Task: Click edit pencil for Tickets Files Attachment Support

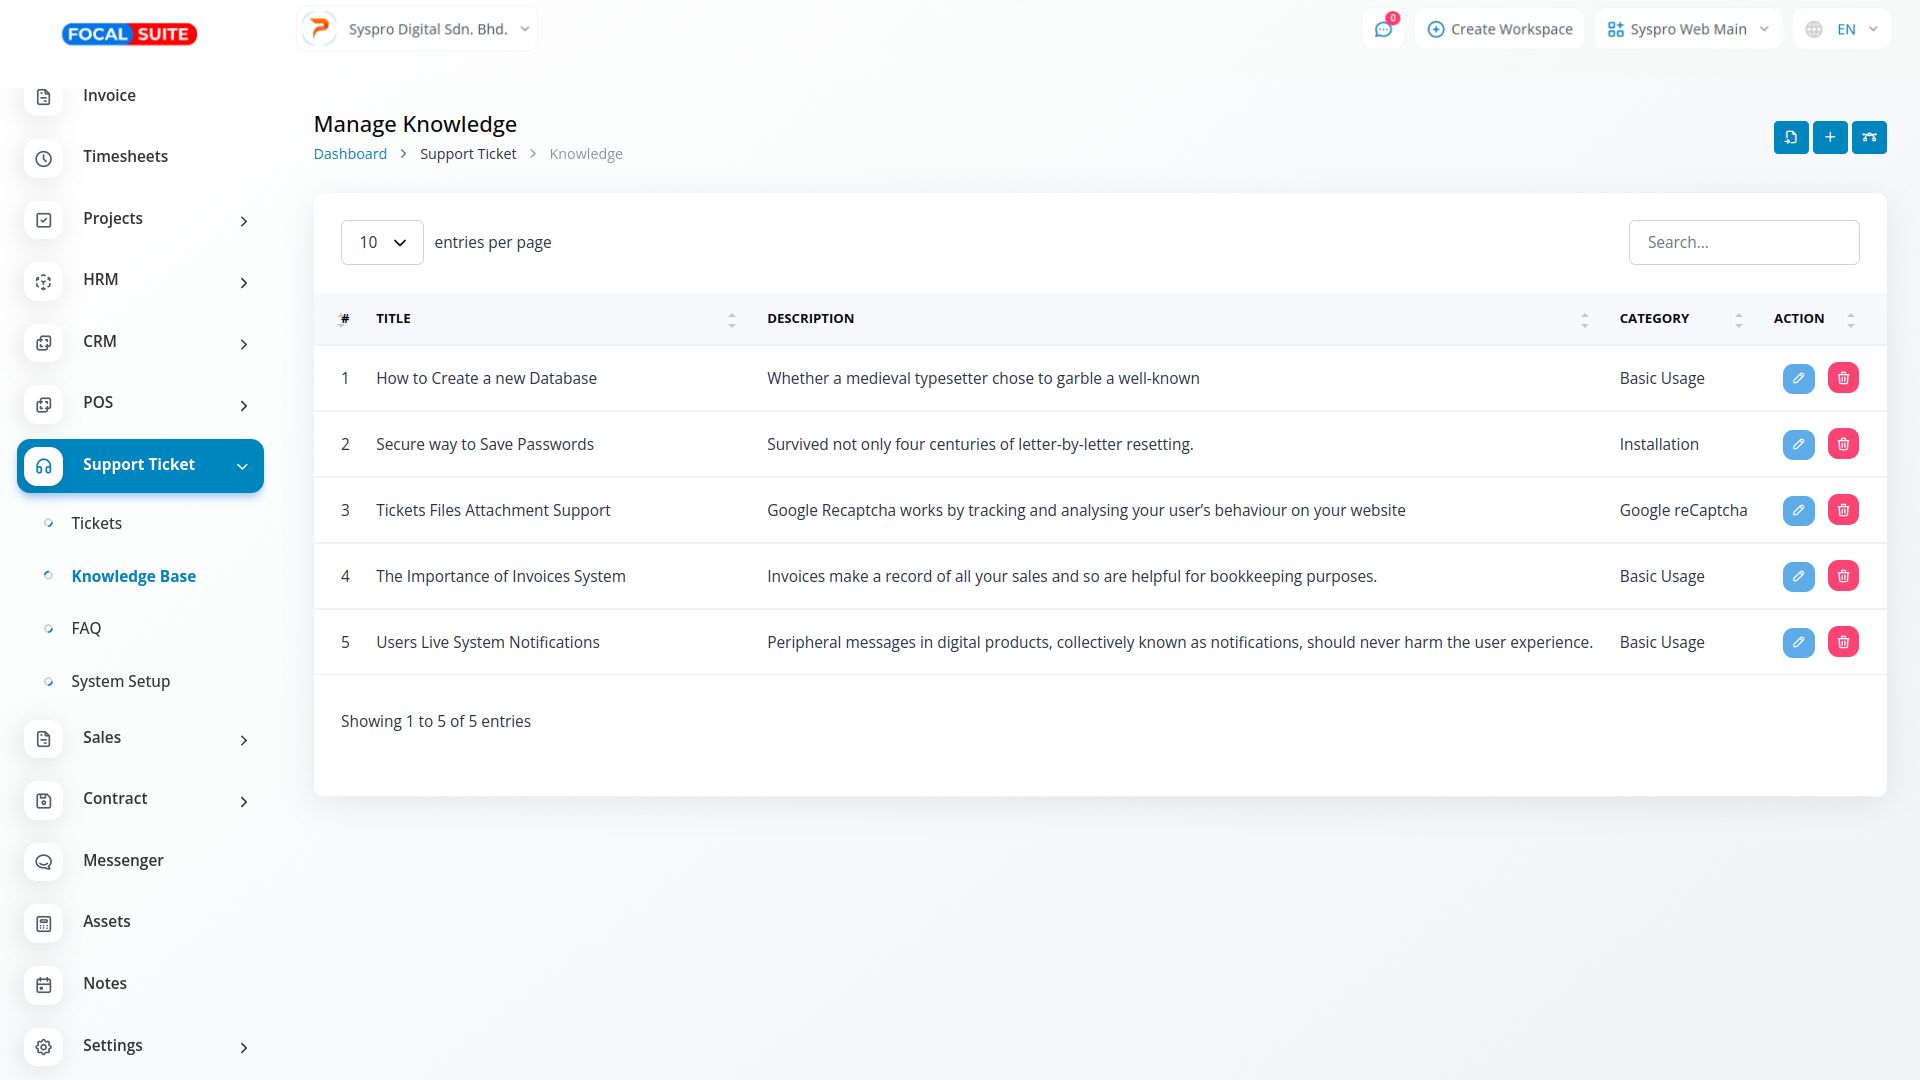Action: point(1797,510)
